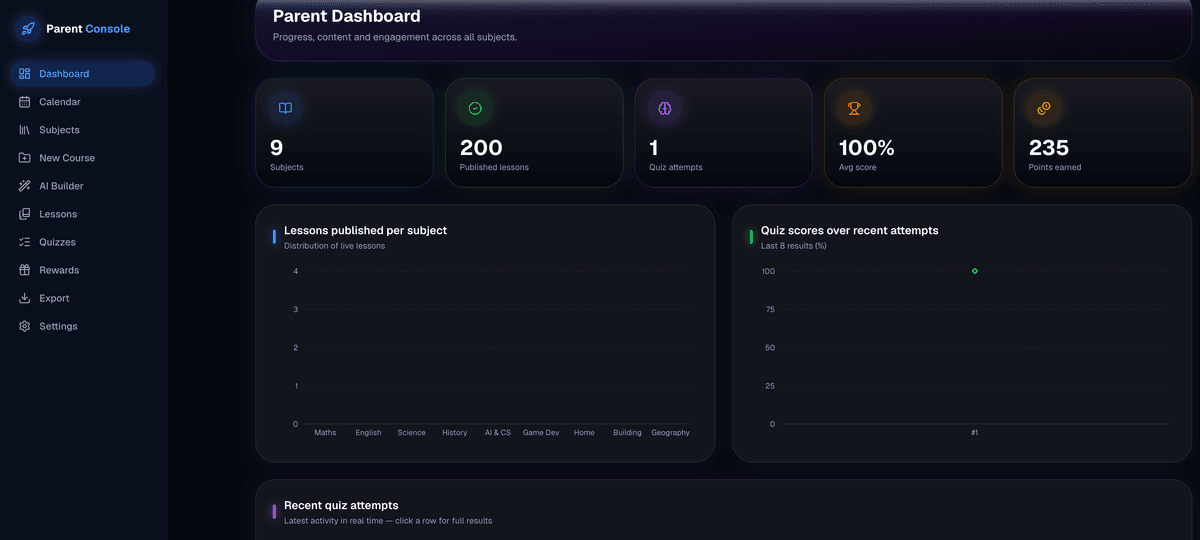The width and height of the screenshot is (1200, 540).
Task: Click the Maths axis label
Action: 325,433
